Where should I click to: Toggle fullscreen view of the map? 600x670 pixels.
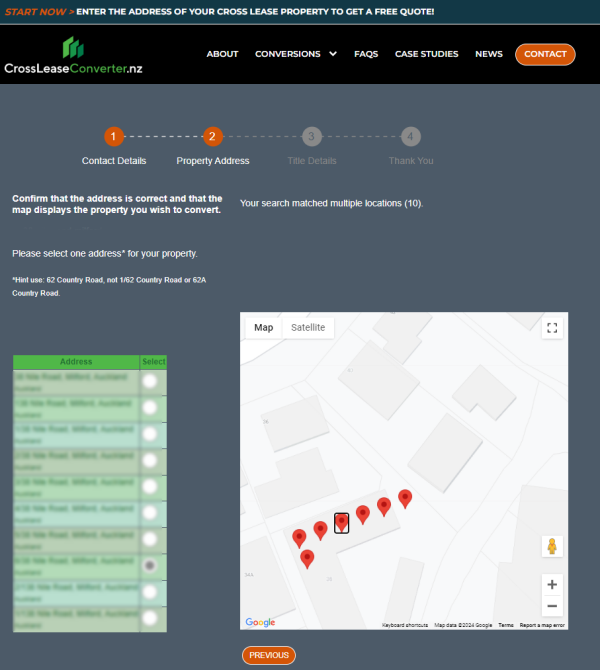click(x=552, y=328)
